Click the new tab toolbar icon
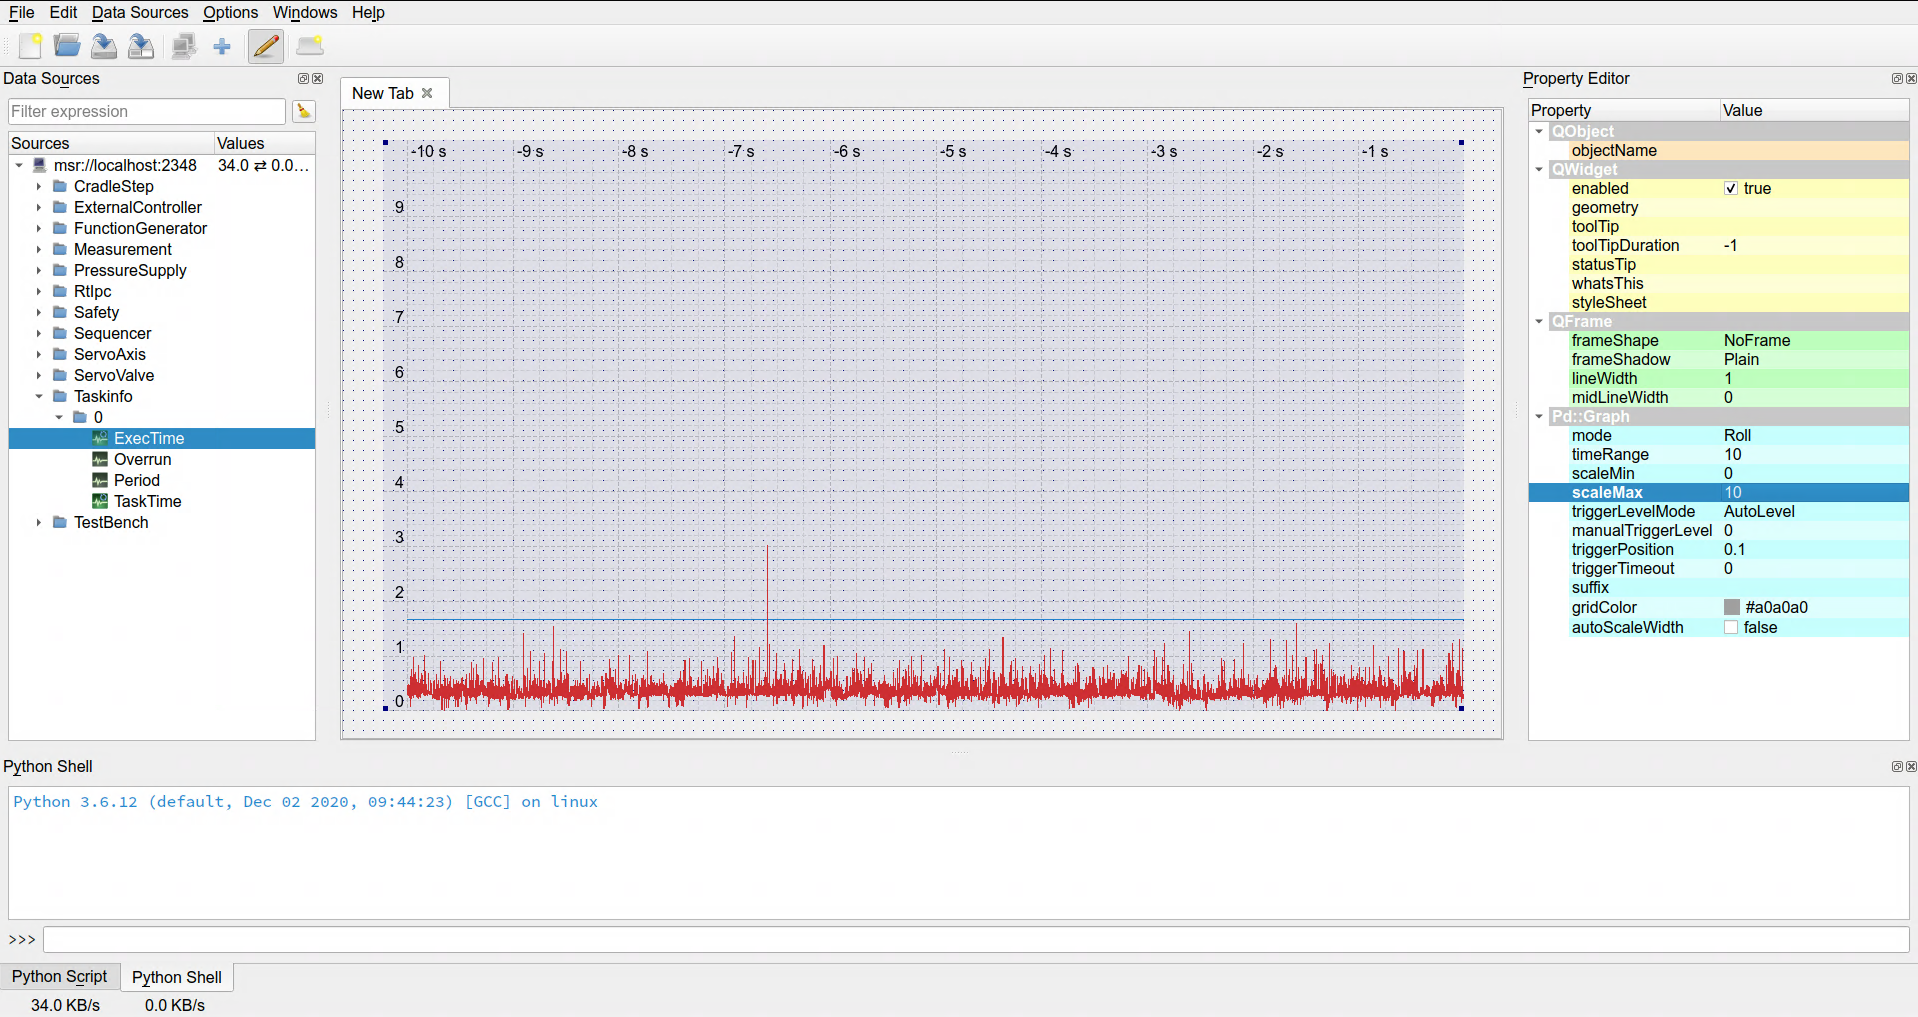Viewport: 1918px width, 1017px height. point(310,46)
